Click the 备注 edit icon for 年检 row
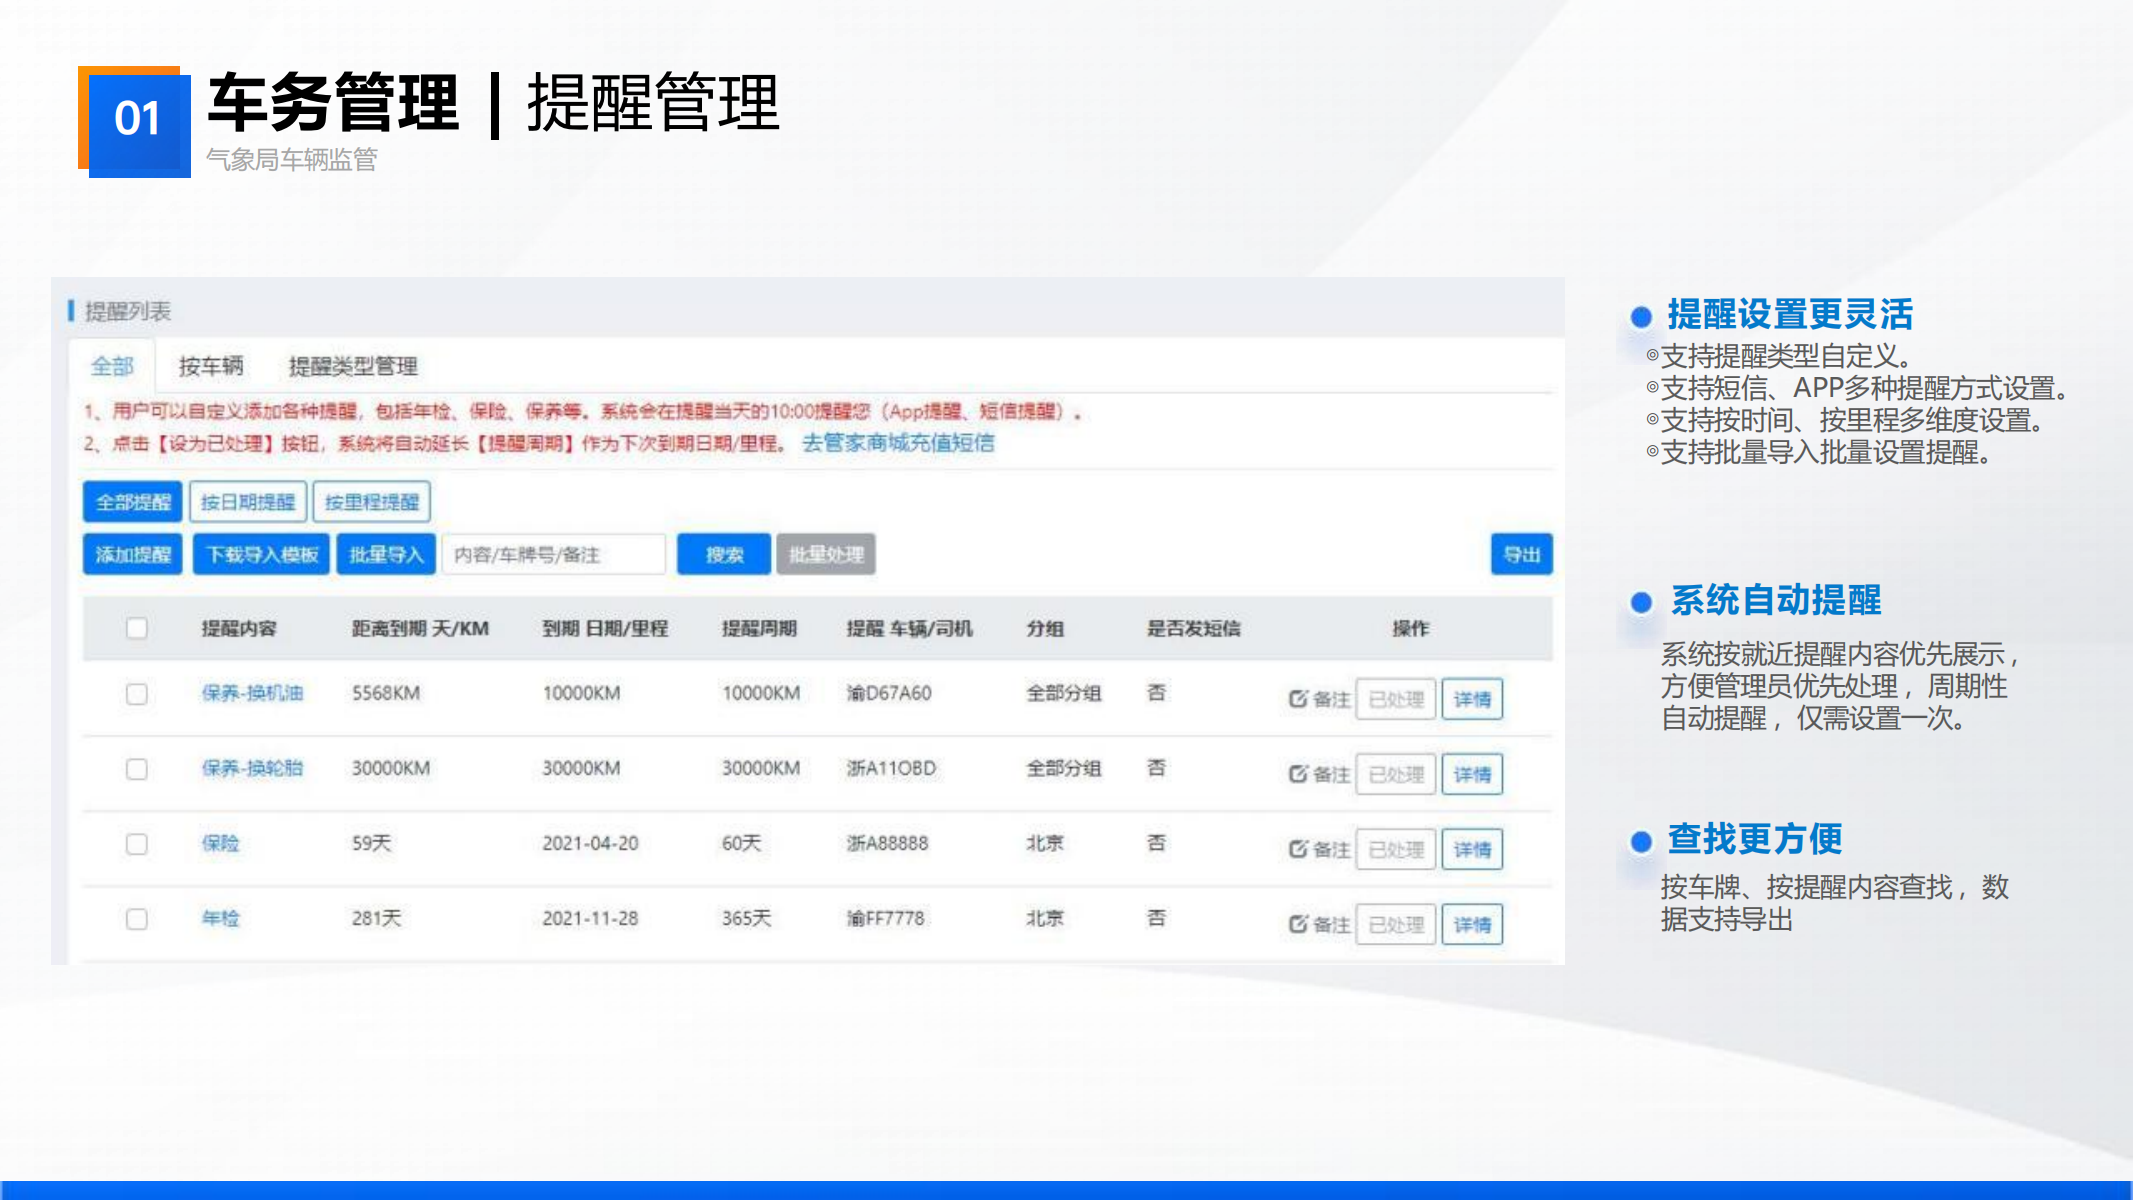This screenshot has height=1200, width=2133. click(1298, 924)
